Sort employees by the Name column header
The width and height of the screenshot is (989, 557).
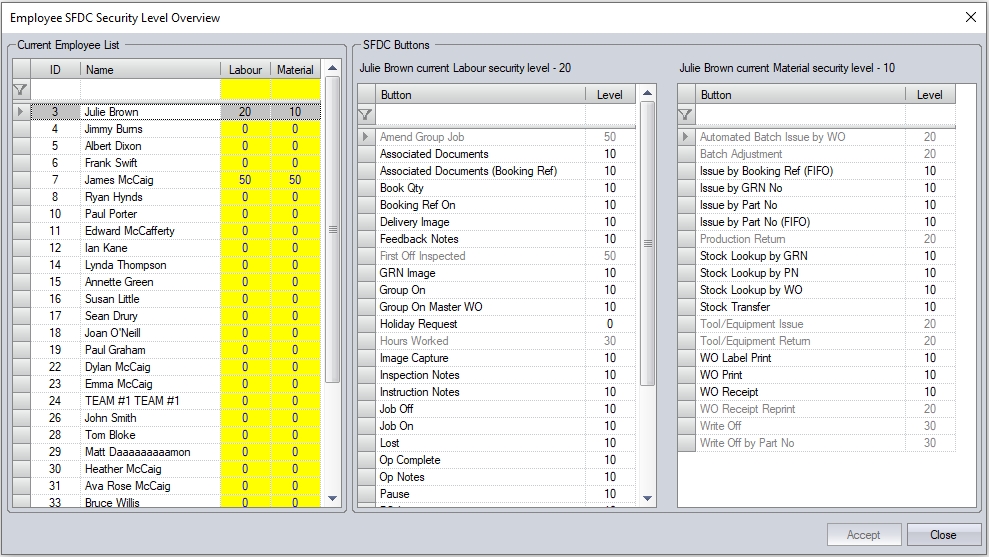pyautogui.click(x=150, y=69)
